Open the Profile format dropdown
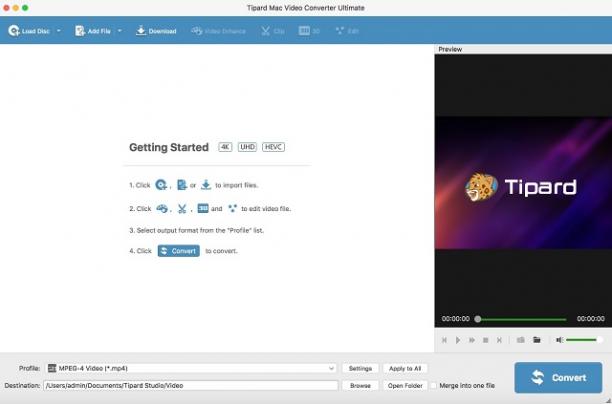 pos(191,368)
